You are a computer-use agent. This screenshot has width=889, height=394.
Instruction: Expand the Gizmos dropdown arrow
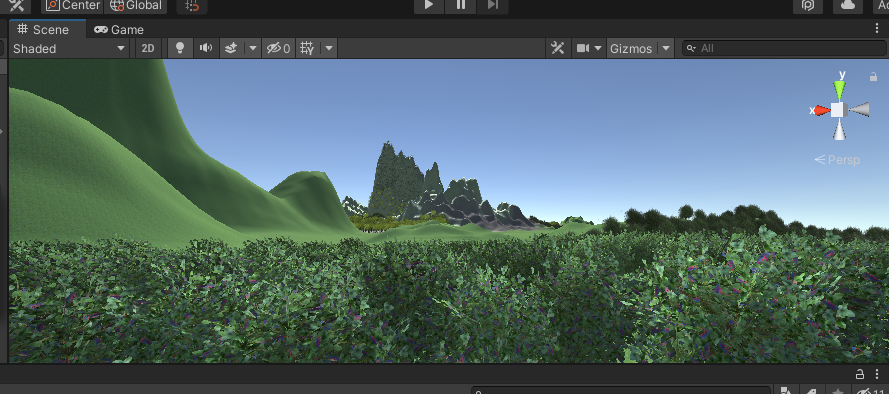pyautogui.click(x=666, y=48)
